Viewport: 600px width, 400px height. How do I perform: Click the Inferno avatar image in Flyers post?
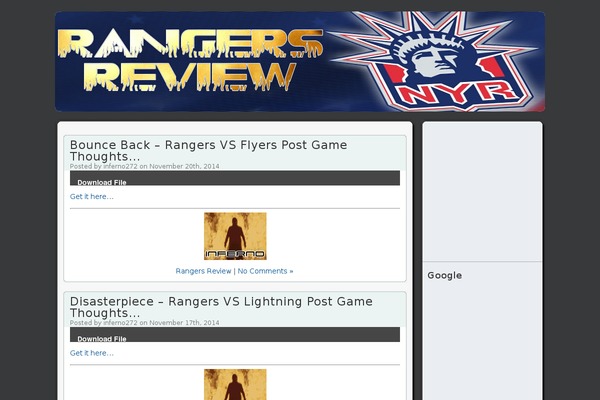pyautogui.click(x=235, y=236)
